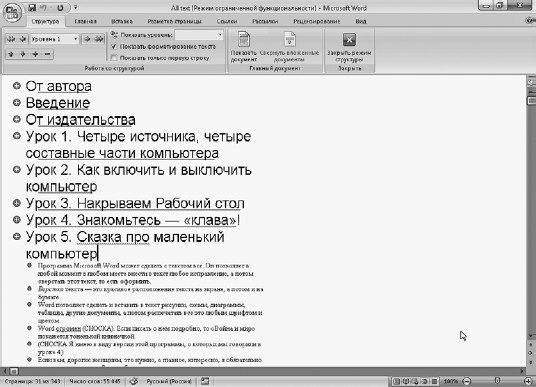Image resolution: width=536 pixels, height=387 pixels.
Task: Open the Уровень 1 outline level dropdown
Action: point(54,39)
